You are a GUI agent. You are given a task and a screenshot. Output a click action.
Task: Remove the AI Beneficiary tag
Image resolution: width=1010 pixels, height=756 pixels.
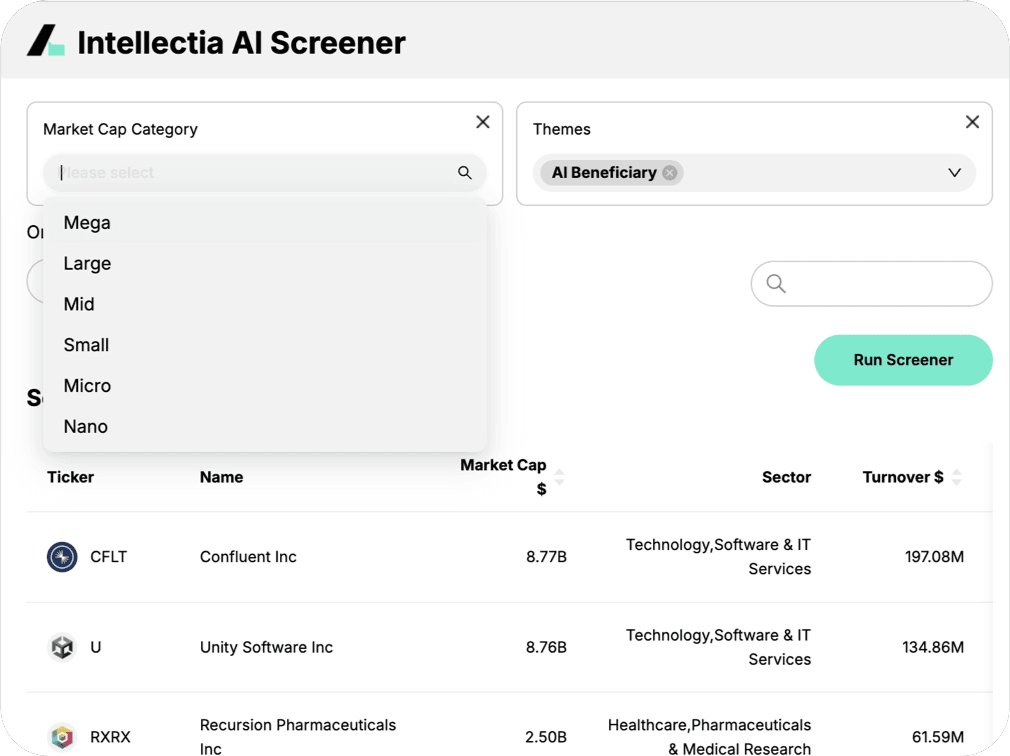tap(670, 173)
